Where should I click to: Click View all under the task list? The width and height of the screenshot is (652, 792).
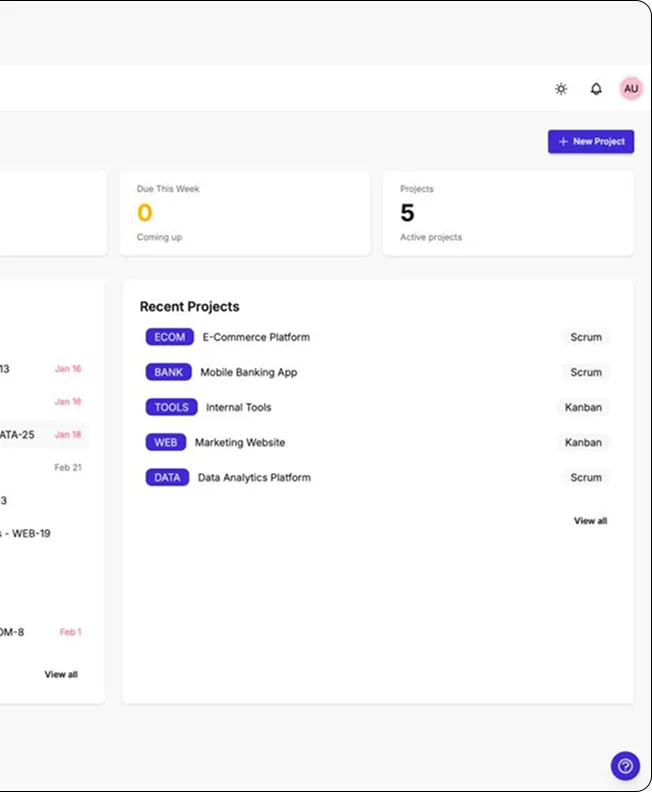[61, 675]
